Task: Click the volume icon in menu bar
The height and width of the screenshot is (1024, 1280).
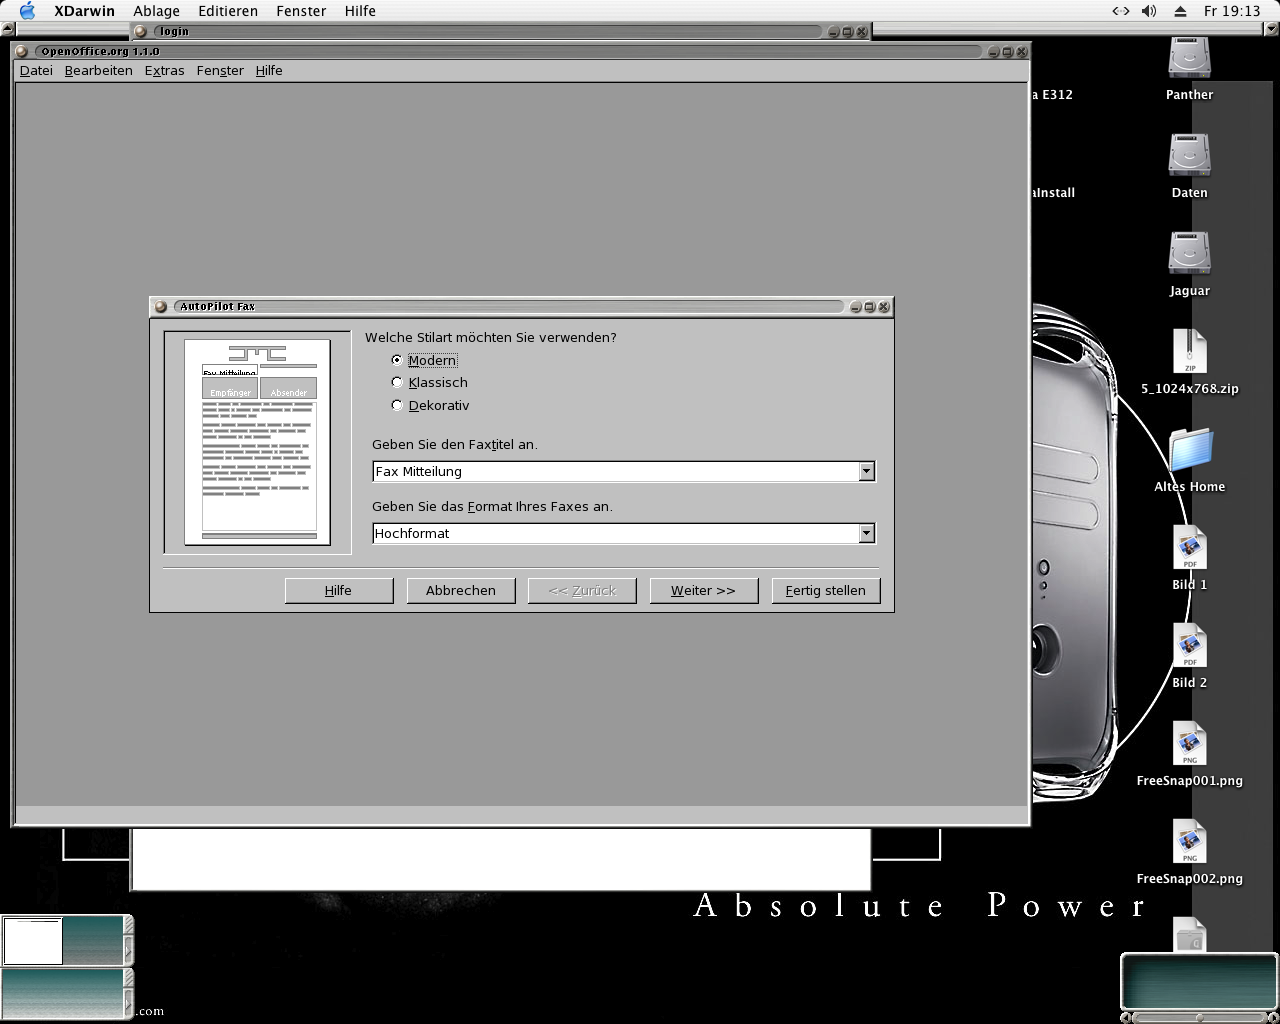Action: click(x=1149, y=11)
